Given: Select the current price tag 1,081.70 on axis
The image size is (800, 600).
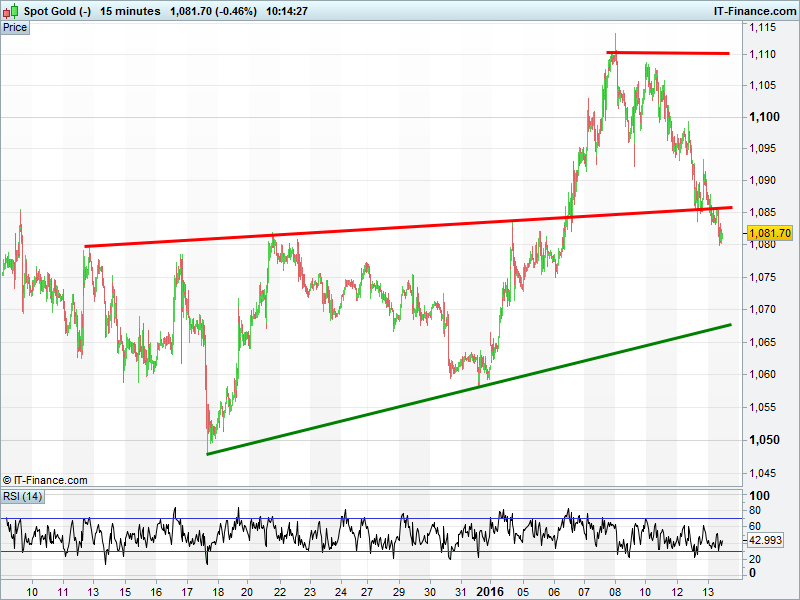Looking at the screenshot, I should [x=769, y=233].
